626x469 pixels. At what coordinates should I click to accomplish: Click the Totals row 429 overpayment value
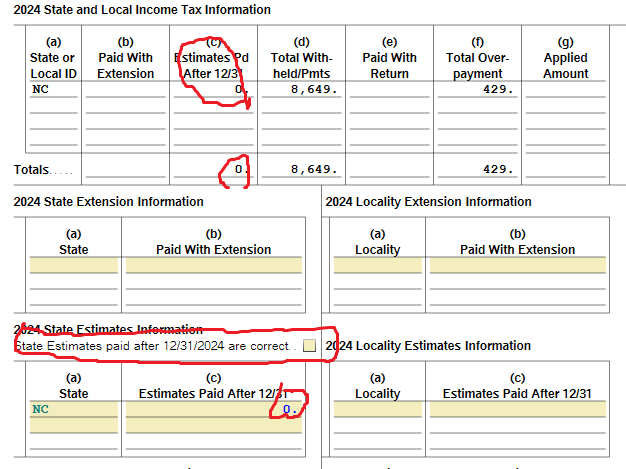[478, 169]
